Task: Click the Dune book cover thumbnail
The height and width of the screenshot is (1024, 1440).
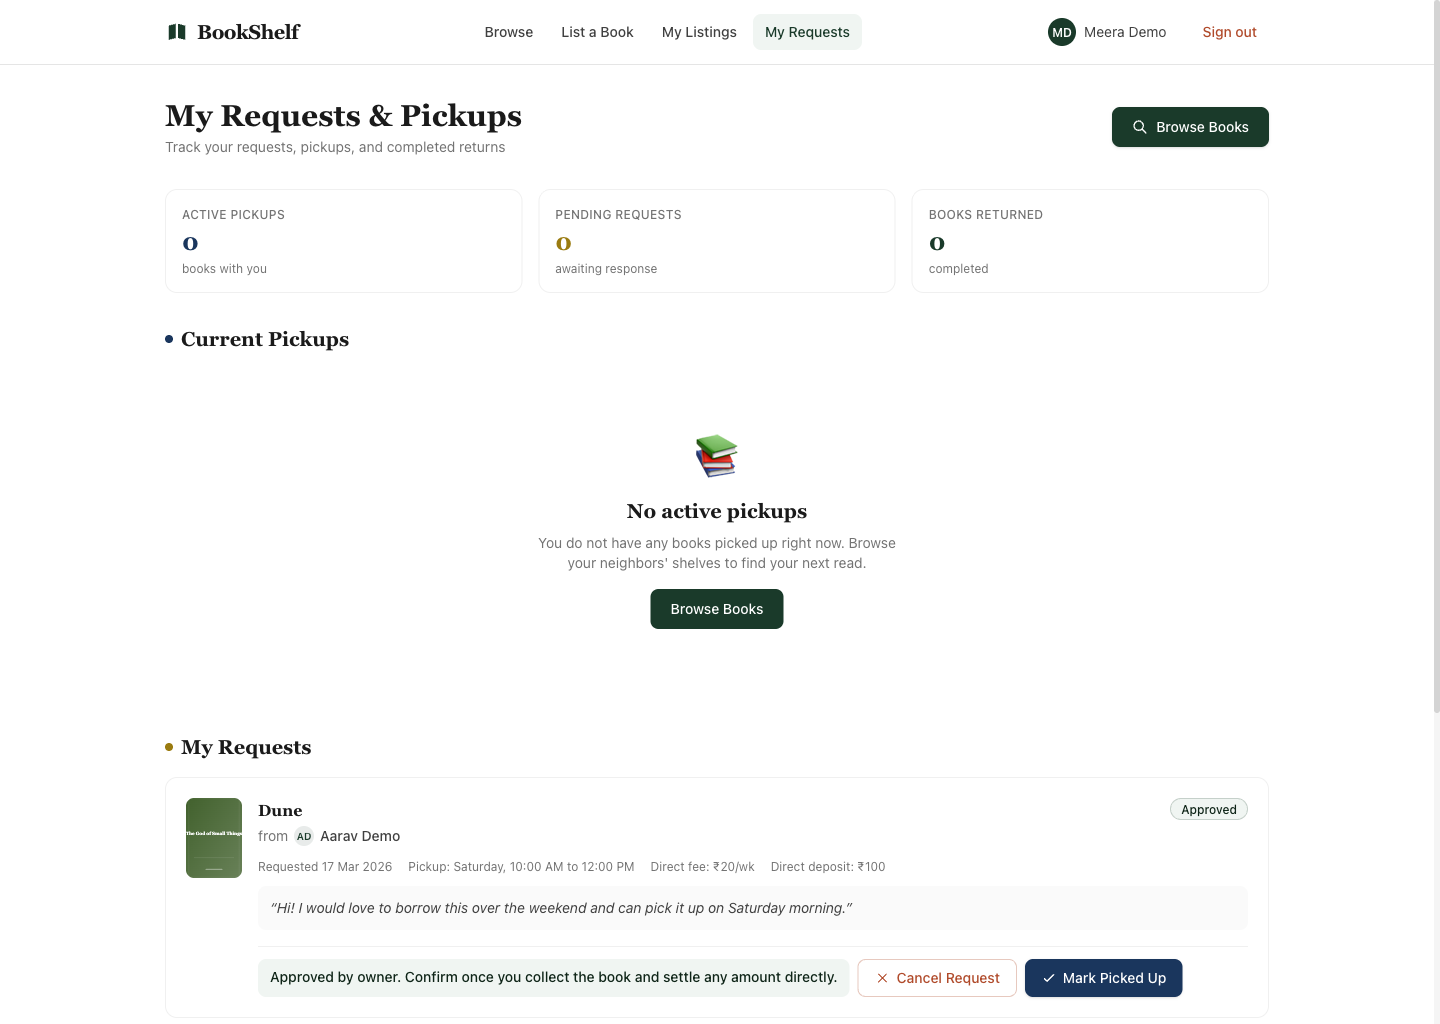Action: click(x=214, y=838)
